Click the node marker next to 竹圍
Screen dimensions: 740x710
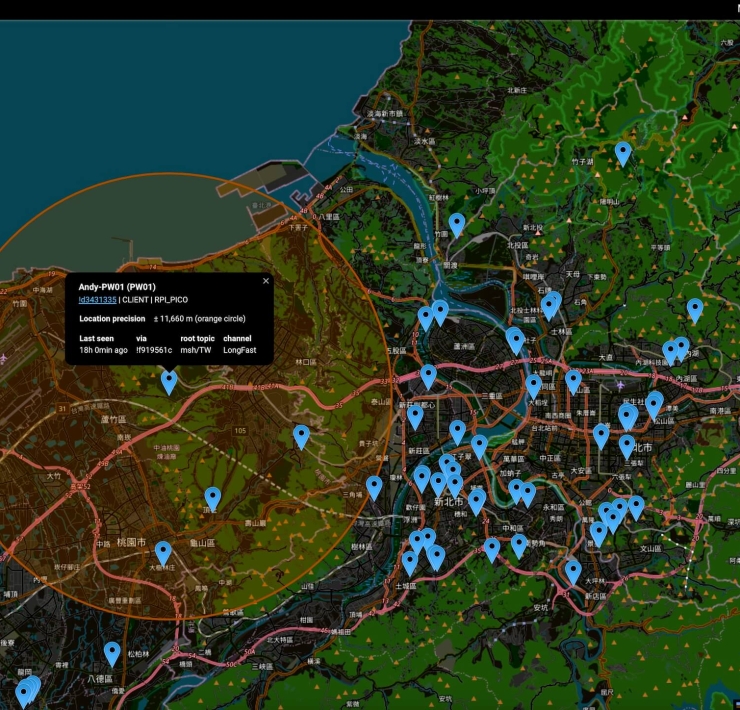click(x=457, y=224)
